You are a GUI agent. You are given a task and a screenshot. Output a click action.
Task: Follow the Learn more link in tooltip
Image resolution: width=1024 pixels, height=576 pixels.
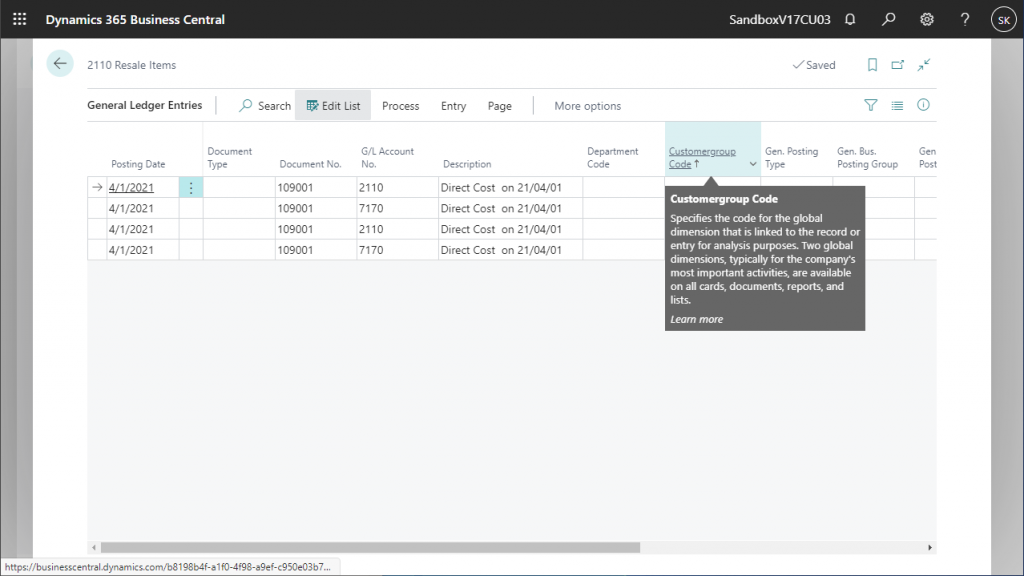point(696,319)
